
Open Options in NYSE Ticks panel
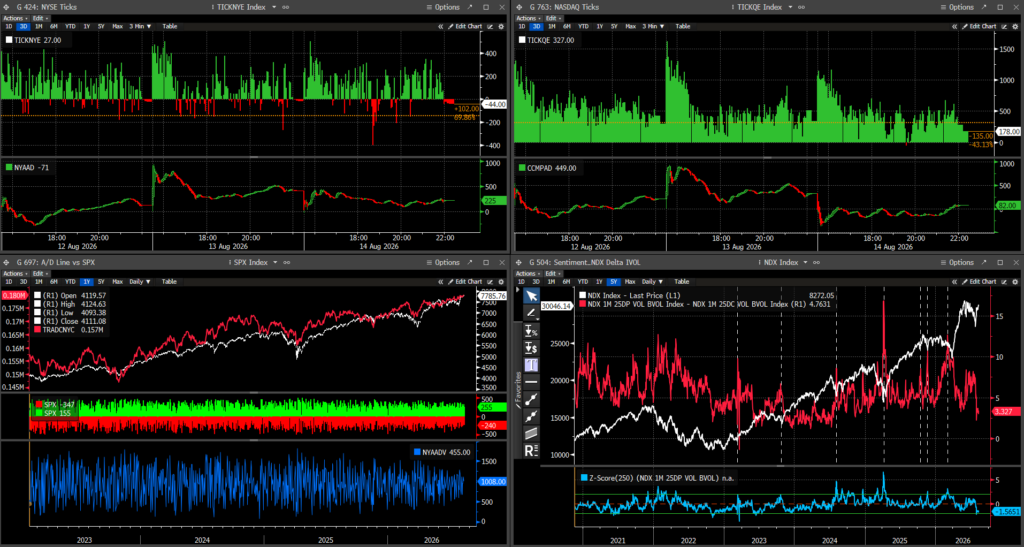443,7
